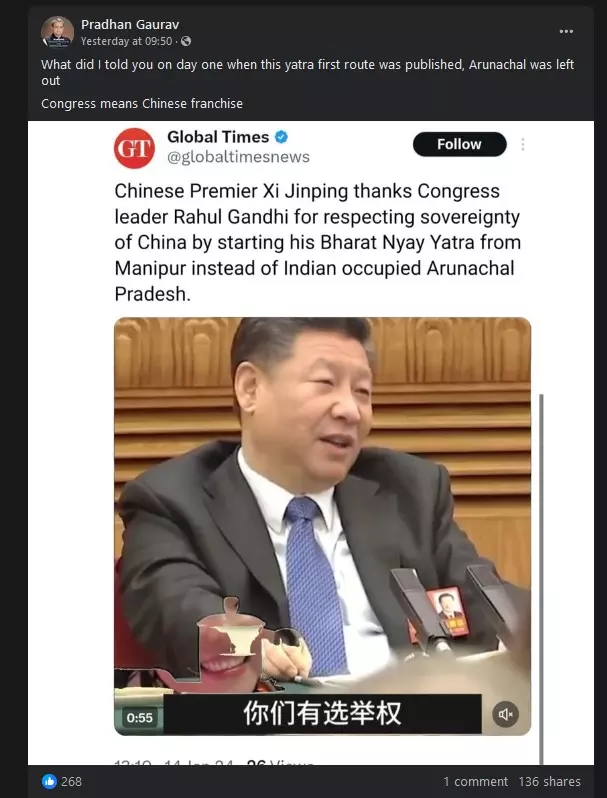This screenshot has height=798, width=607.
Task: Unmute the video with the speaker icon
Action: [x=505, y=715]
